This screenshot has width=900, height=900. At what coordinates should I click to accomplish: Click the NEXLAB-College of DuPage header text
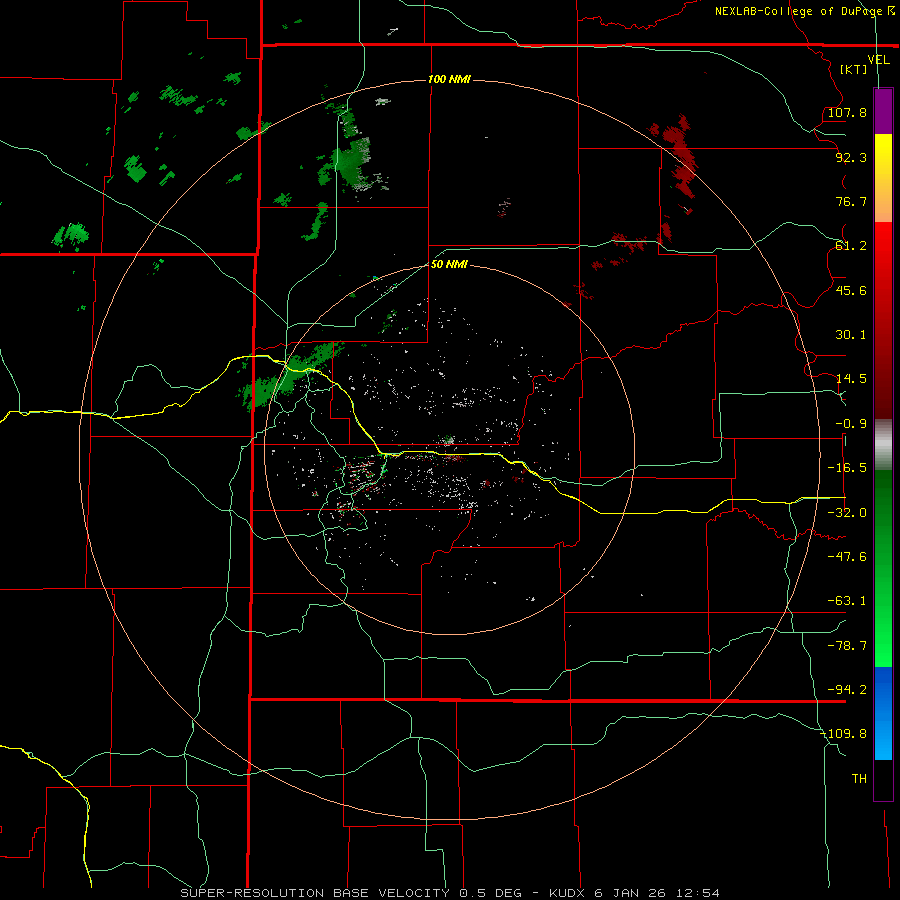pyautogui.click(x=804, y=11)
